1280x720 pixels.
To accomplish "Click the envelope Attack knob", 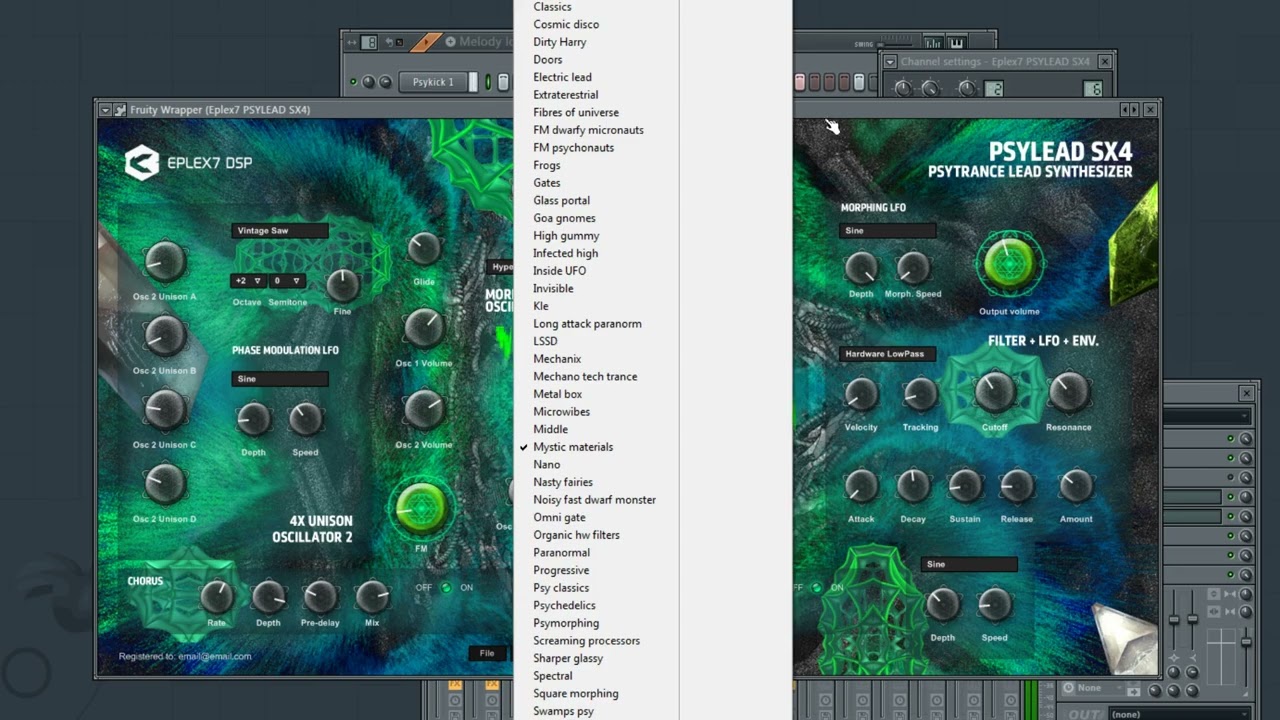I will [x=861, y=486].
